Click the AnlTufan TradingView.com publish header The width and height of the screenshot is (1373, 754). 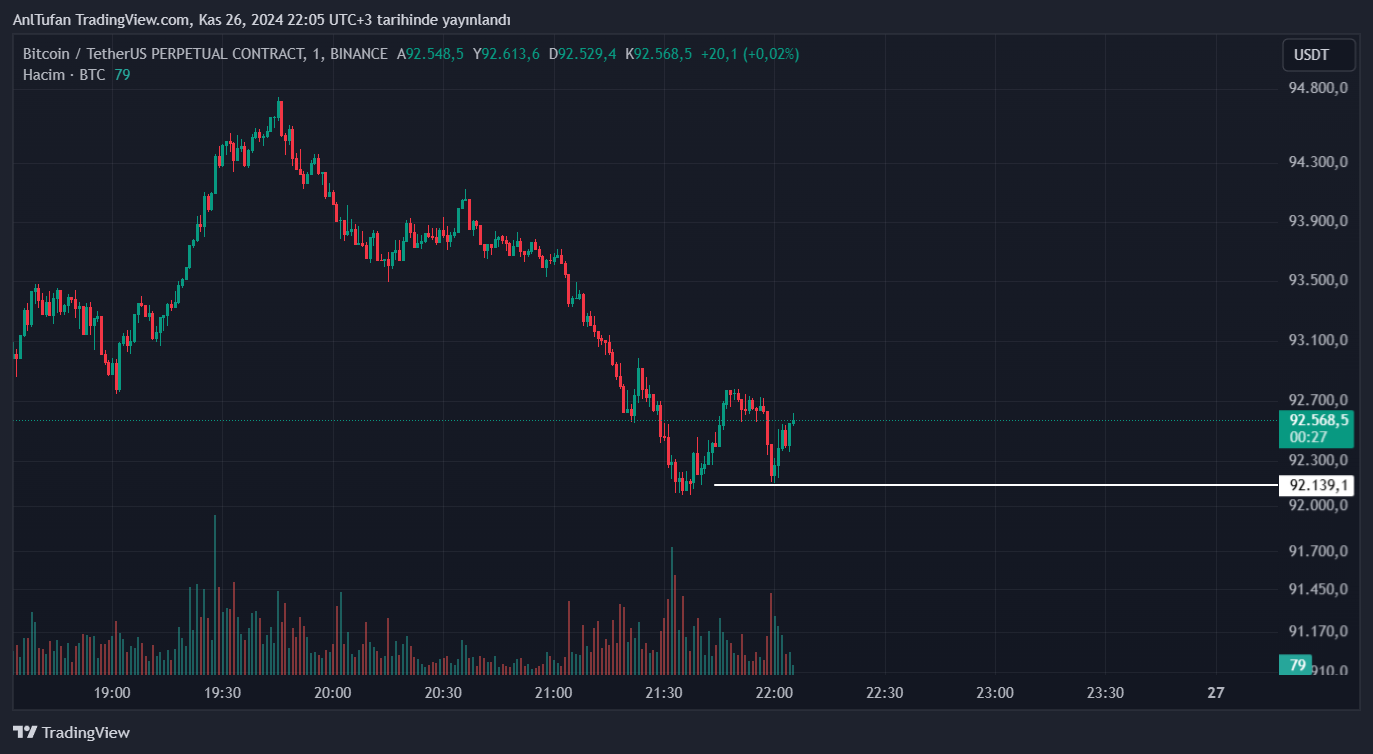(x=262, y=20)
